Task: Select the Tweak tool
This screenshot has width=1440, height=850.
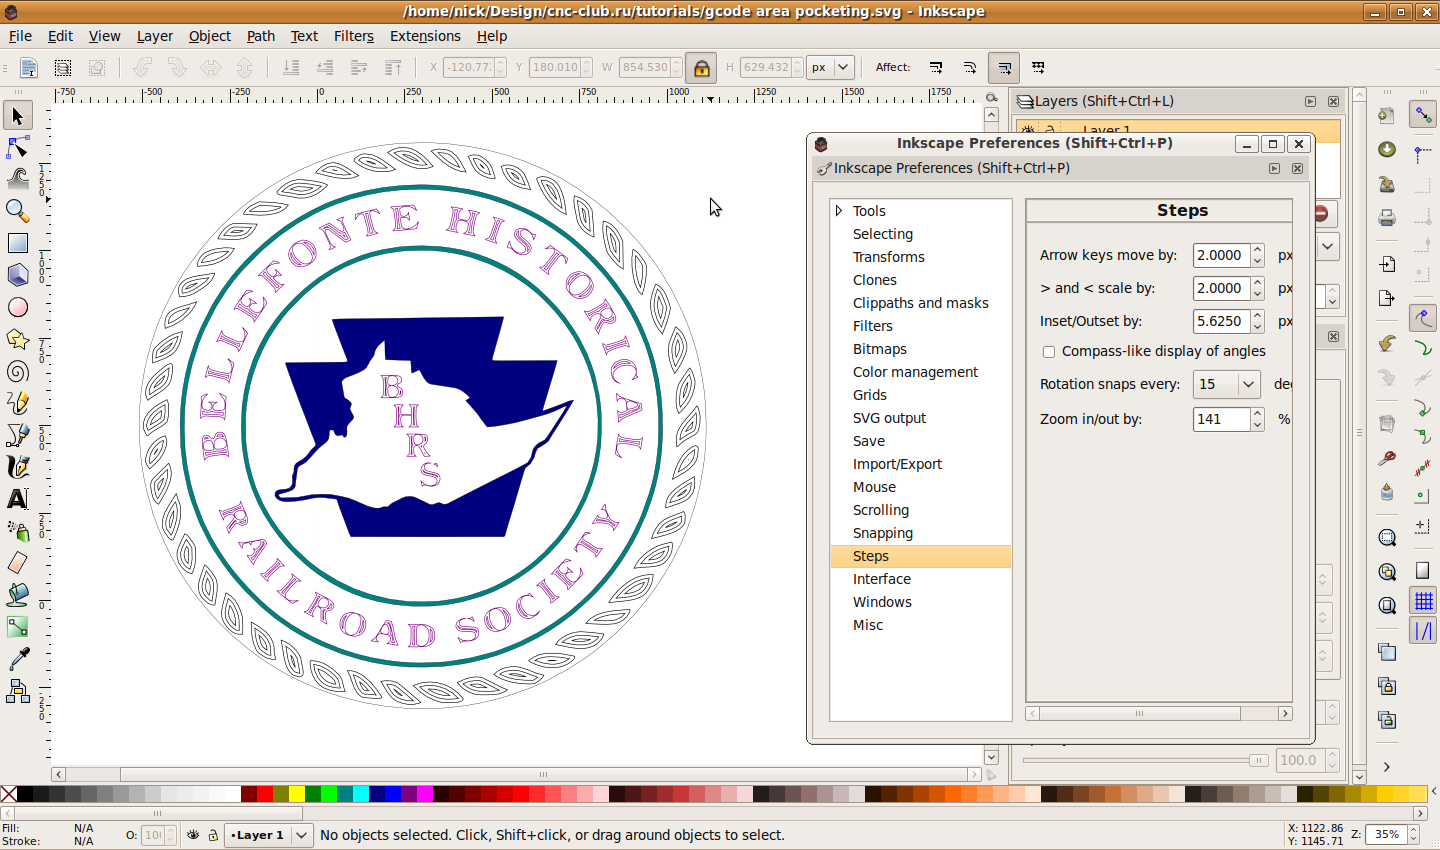Action: (18, 180)
